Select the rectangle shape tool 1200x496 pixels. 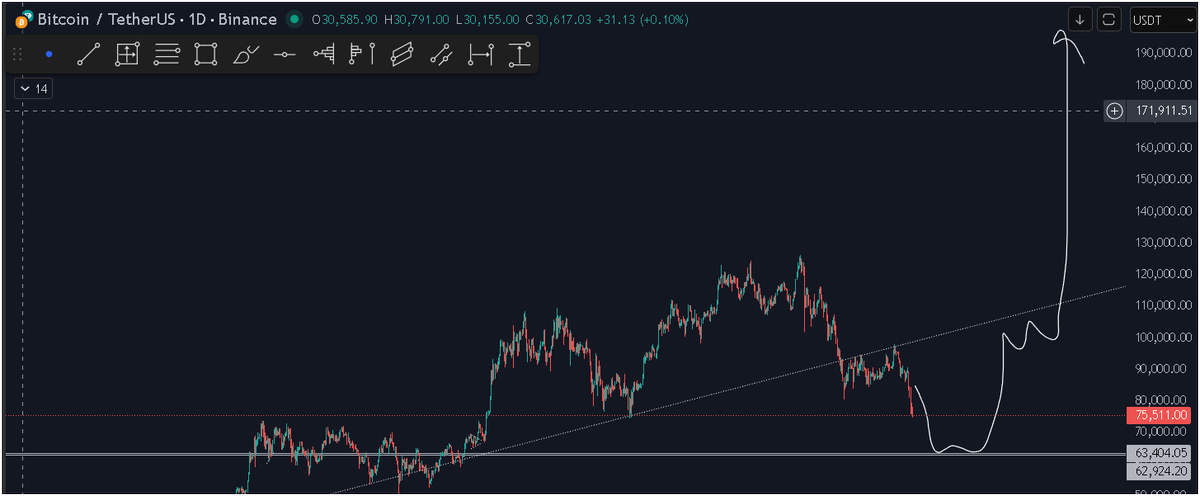pos(205,55)
